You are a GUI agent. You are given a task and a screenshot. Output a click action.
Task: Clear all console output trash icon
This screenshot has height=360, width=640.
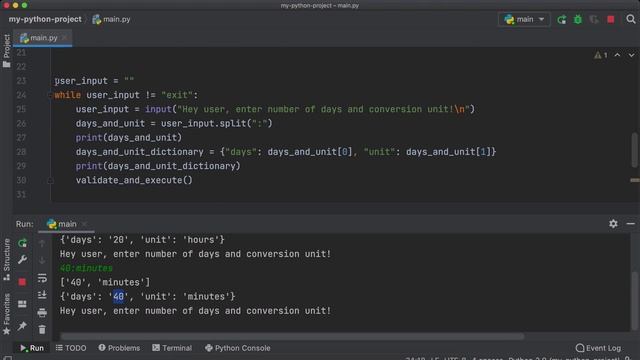[x=42, y=329]
